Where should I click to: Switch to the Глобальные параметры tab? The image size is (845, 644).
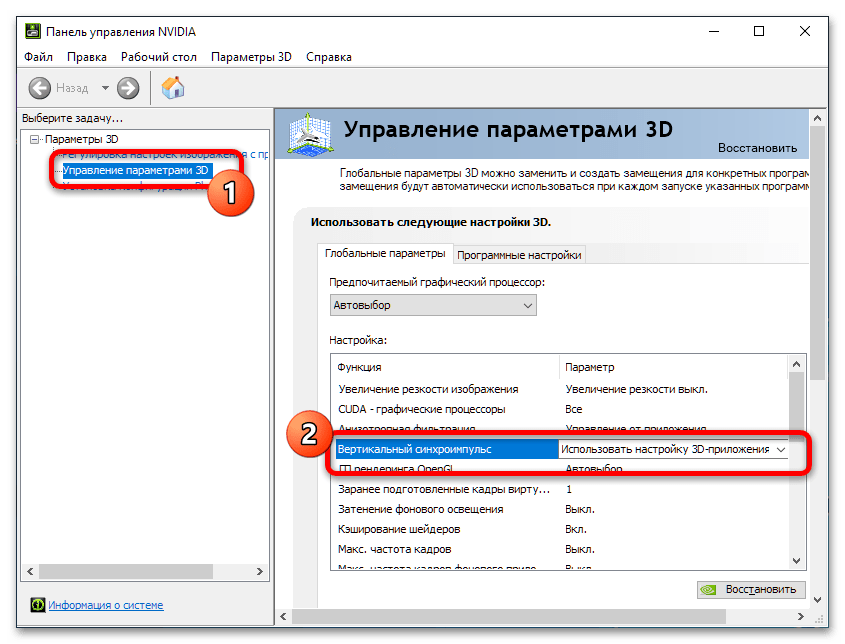(x=385, y=253)
